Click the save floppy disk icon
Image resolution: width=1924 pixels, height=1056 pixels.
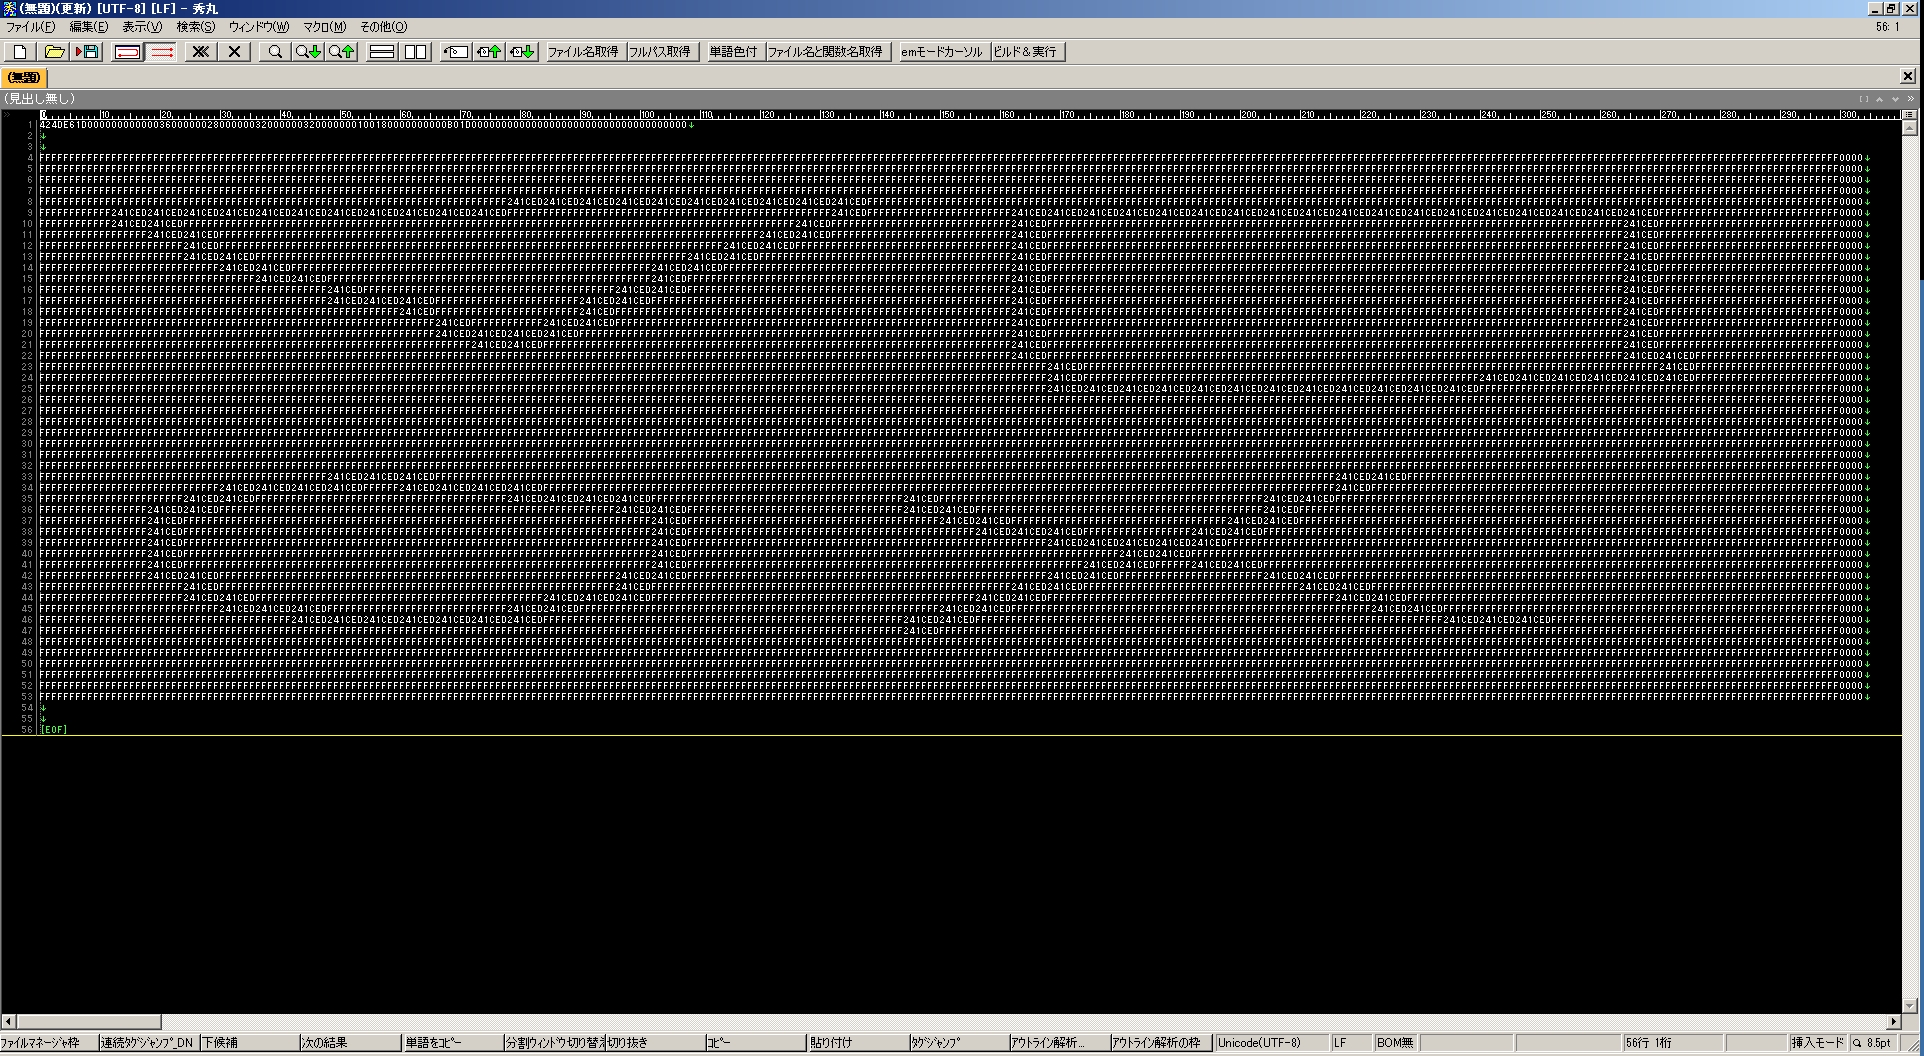coord(88,52)
